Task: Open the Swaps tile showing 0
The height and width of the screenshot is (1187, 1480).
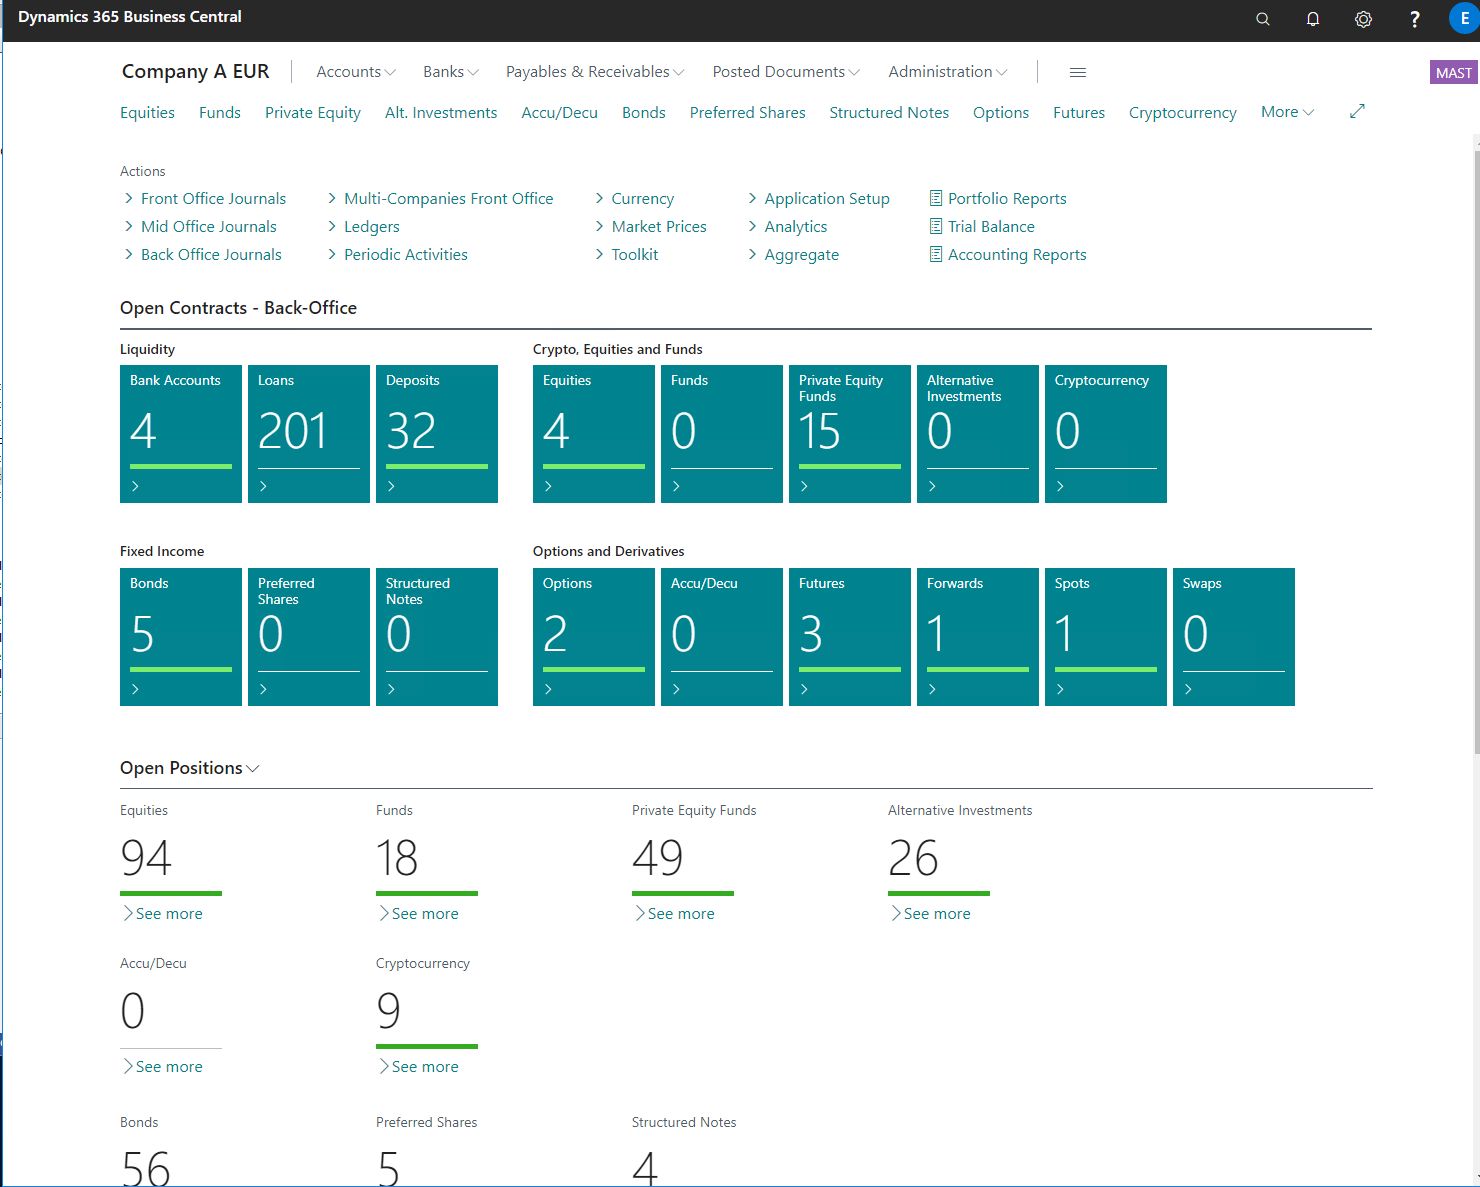Action: pos(1234,637)
